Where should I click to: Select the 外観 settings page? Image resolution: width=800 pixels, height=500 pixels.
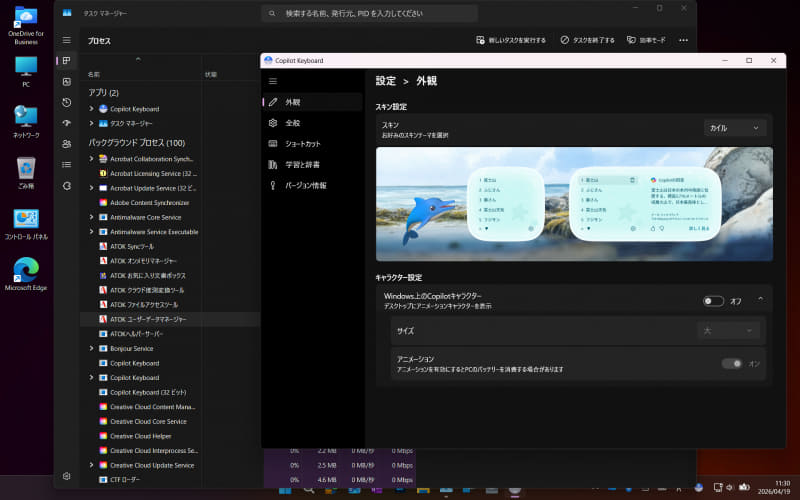point(312,102)
